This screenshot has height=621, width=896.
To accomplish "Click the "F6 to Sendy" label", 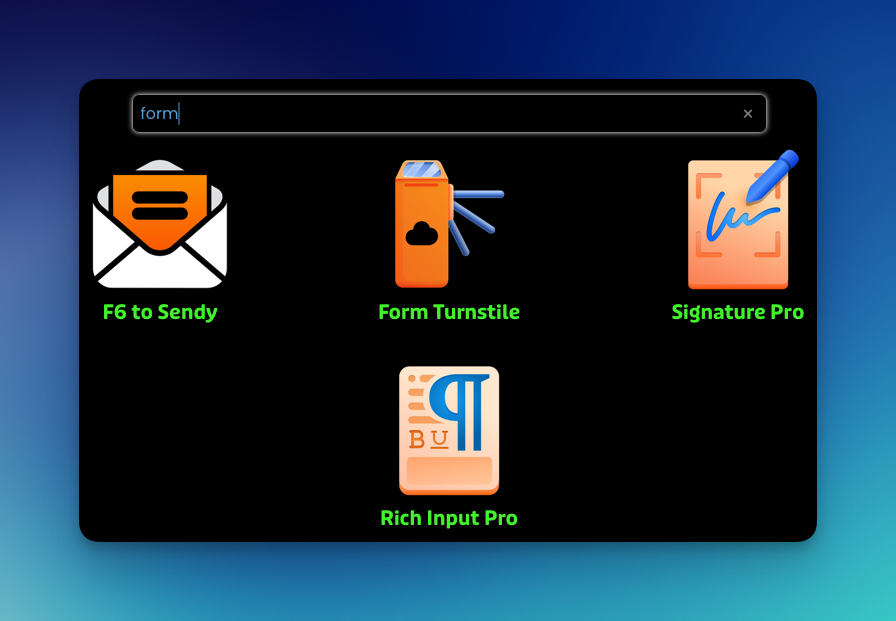I will [160, 312].
